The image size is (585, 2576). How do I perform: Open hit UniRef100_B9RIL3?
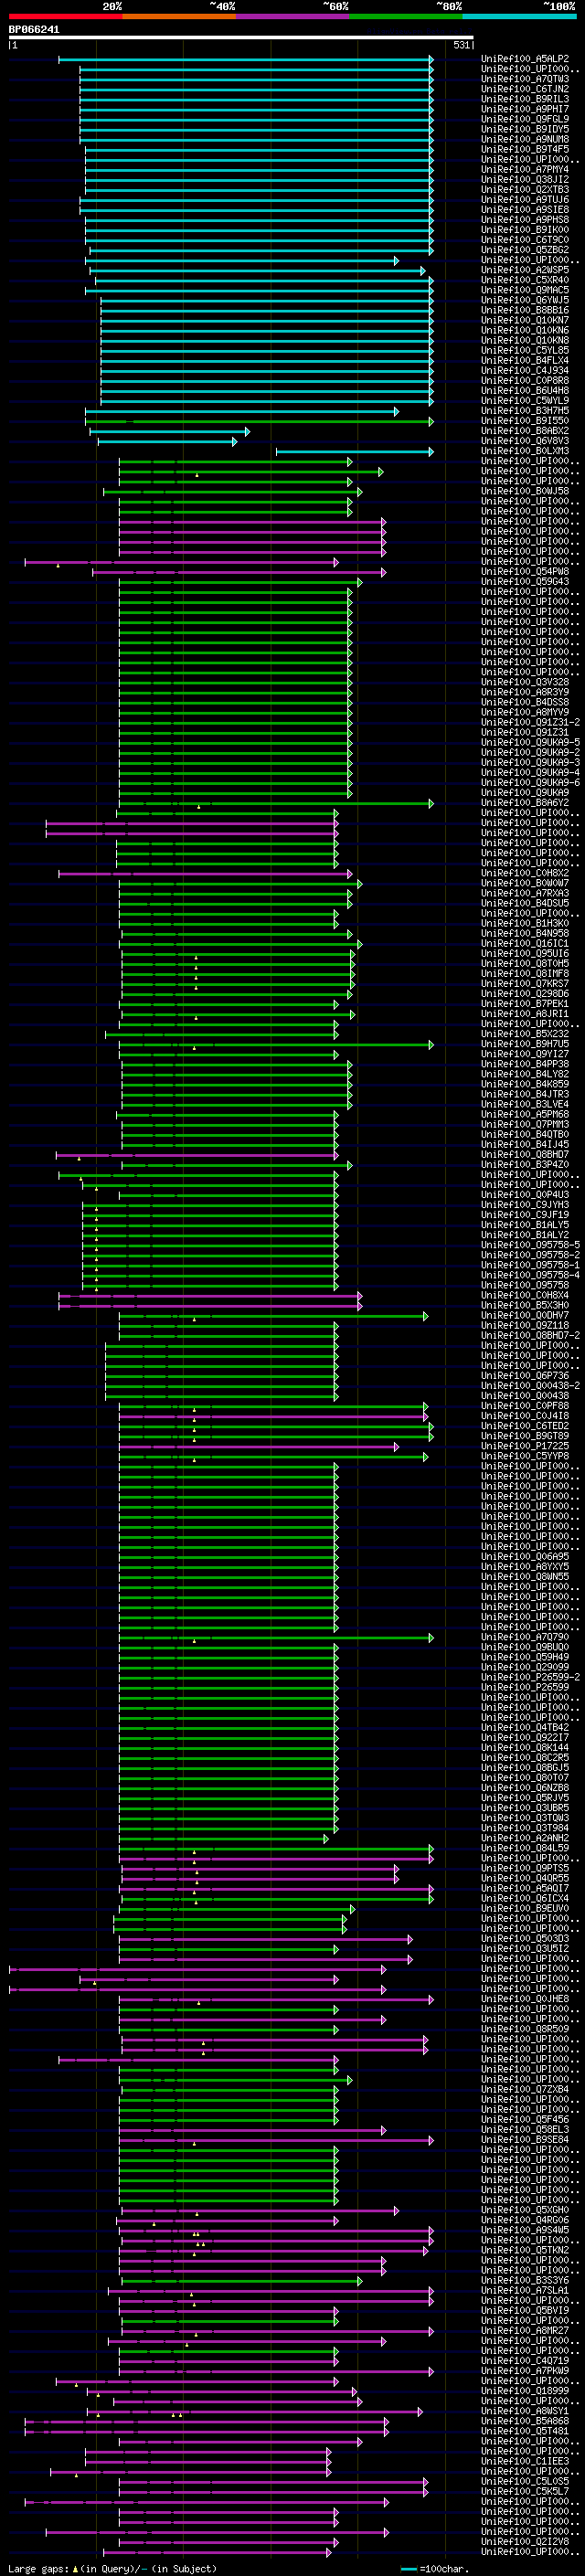(x=525, y=100)
